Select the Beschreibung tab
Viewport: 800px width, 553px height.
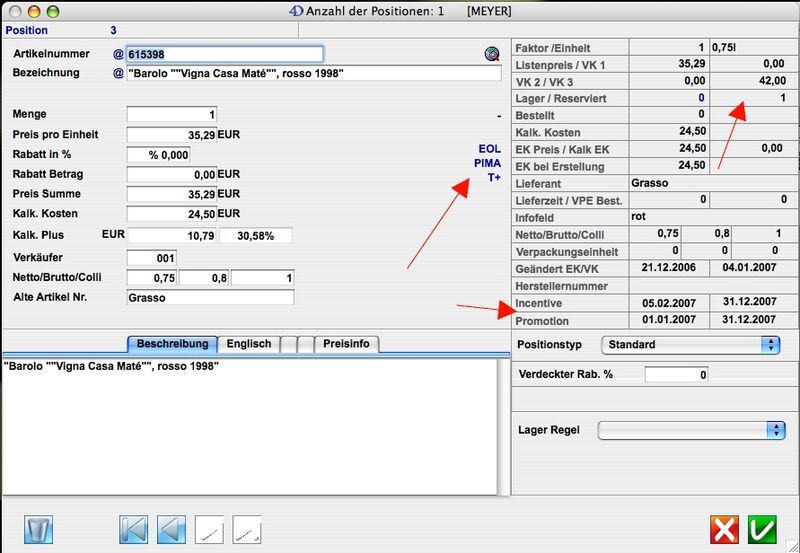pyautogui.click(x=172, y=344)
